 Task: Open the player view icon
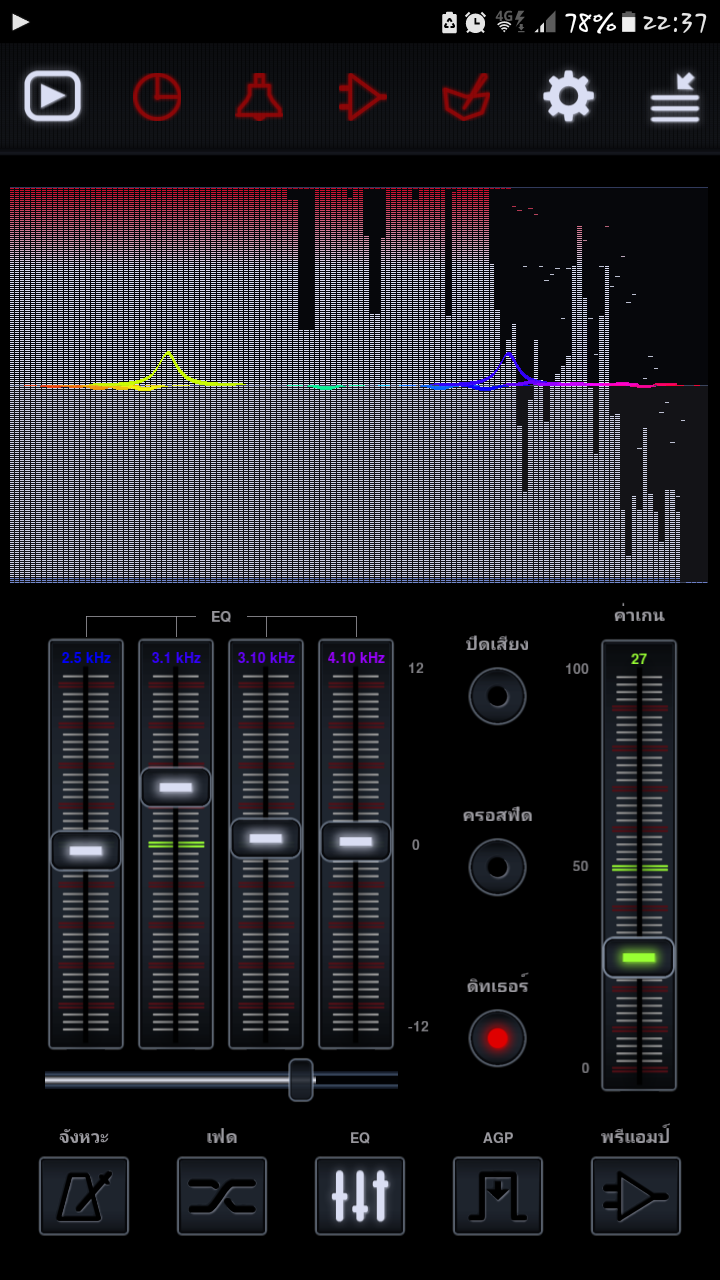point(52,97)
